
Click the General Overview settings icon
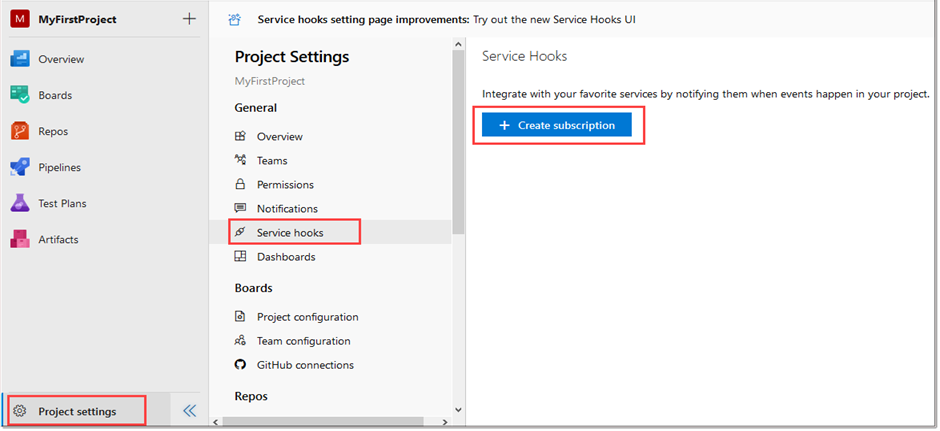tap(240, 136)
